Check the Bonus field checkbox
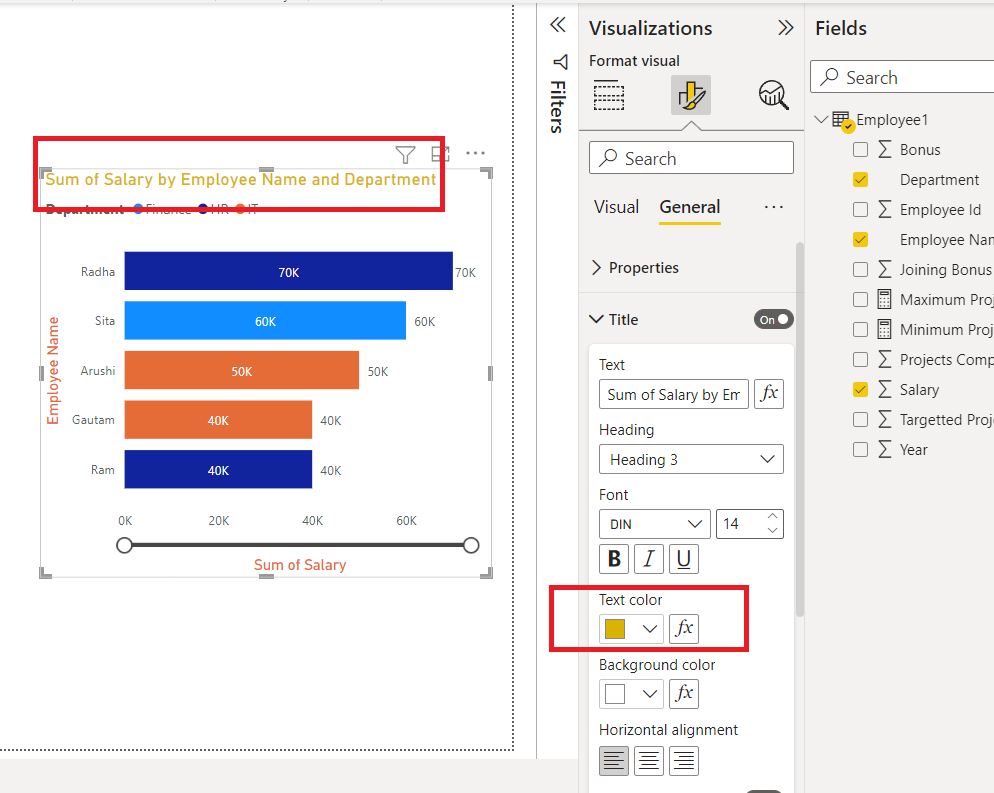 coord(860,150)
